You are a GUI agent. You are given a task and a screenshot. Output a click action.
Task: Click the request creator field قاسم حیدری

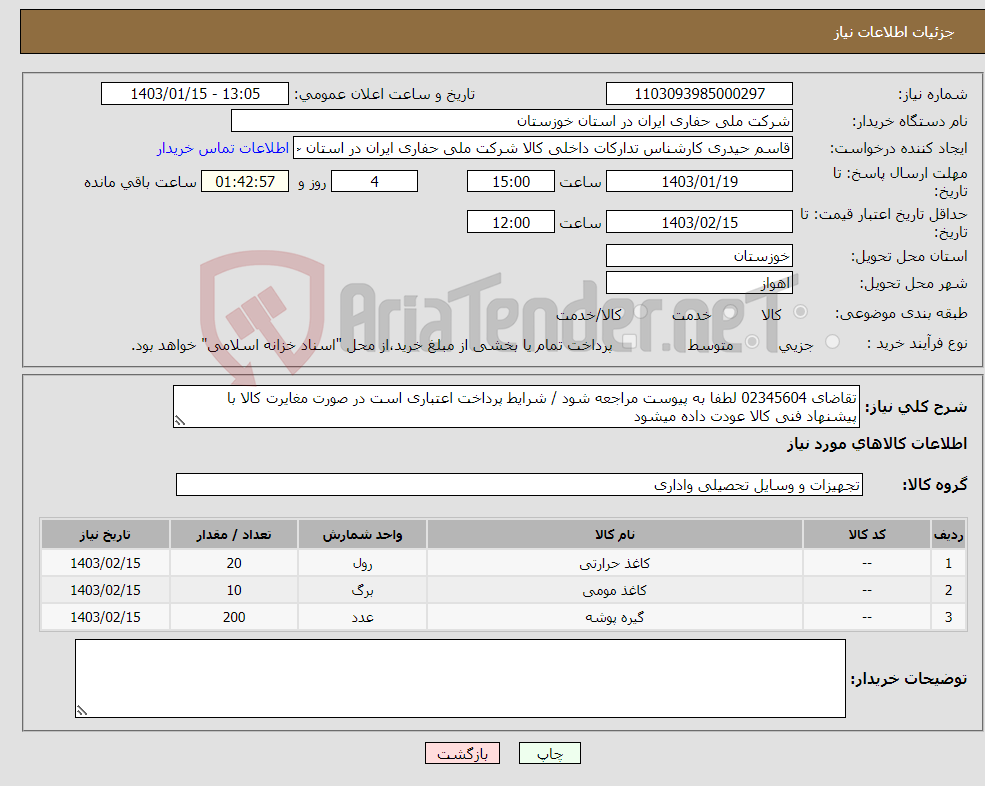click(x=543, y=148)
